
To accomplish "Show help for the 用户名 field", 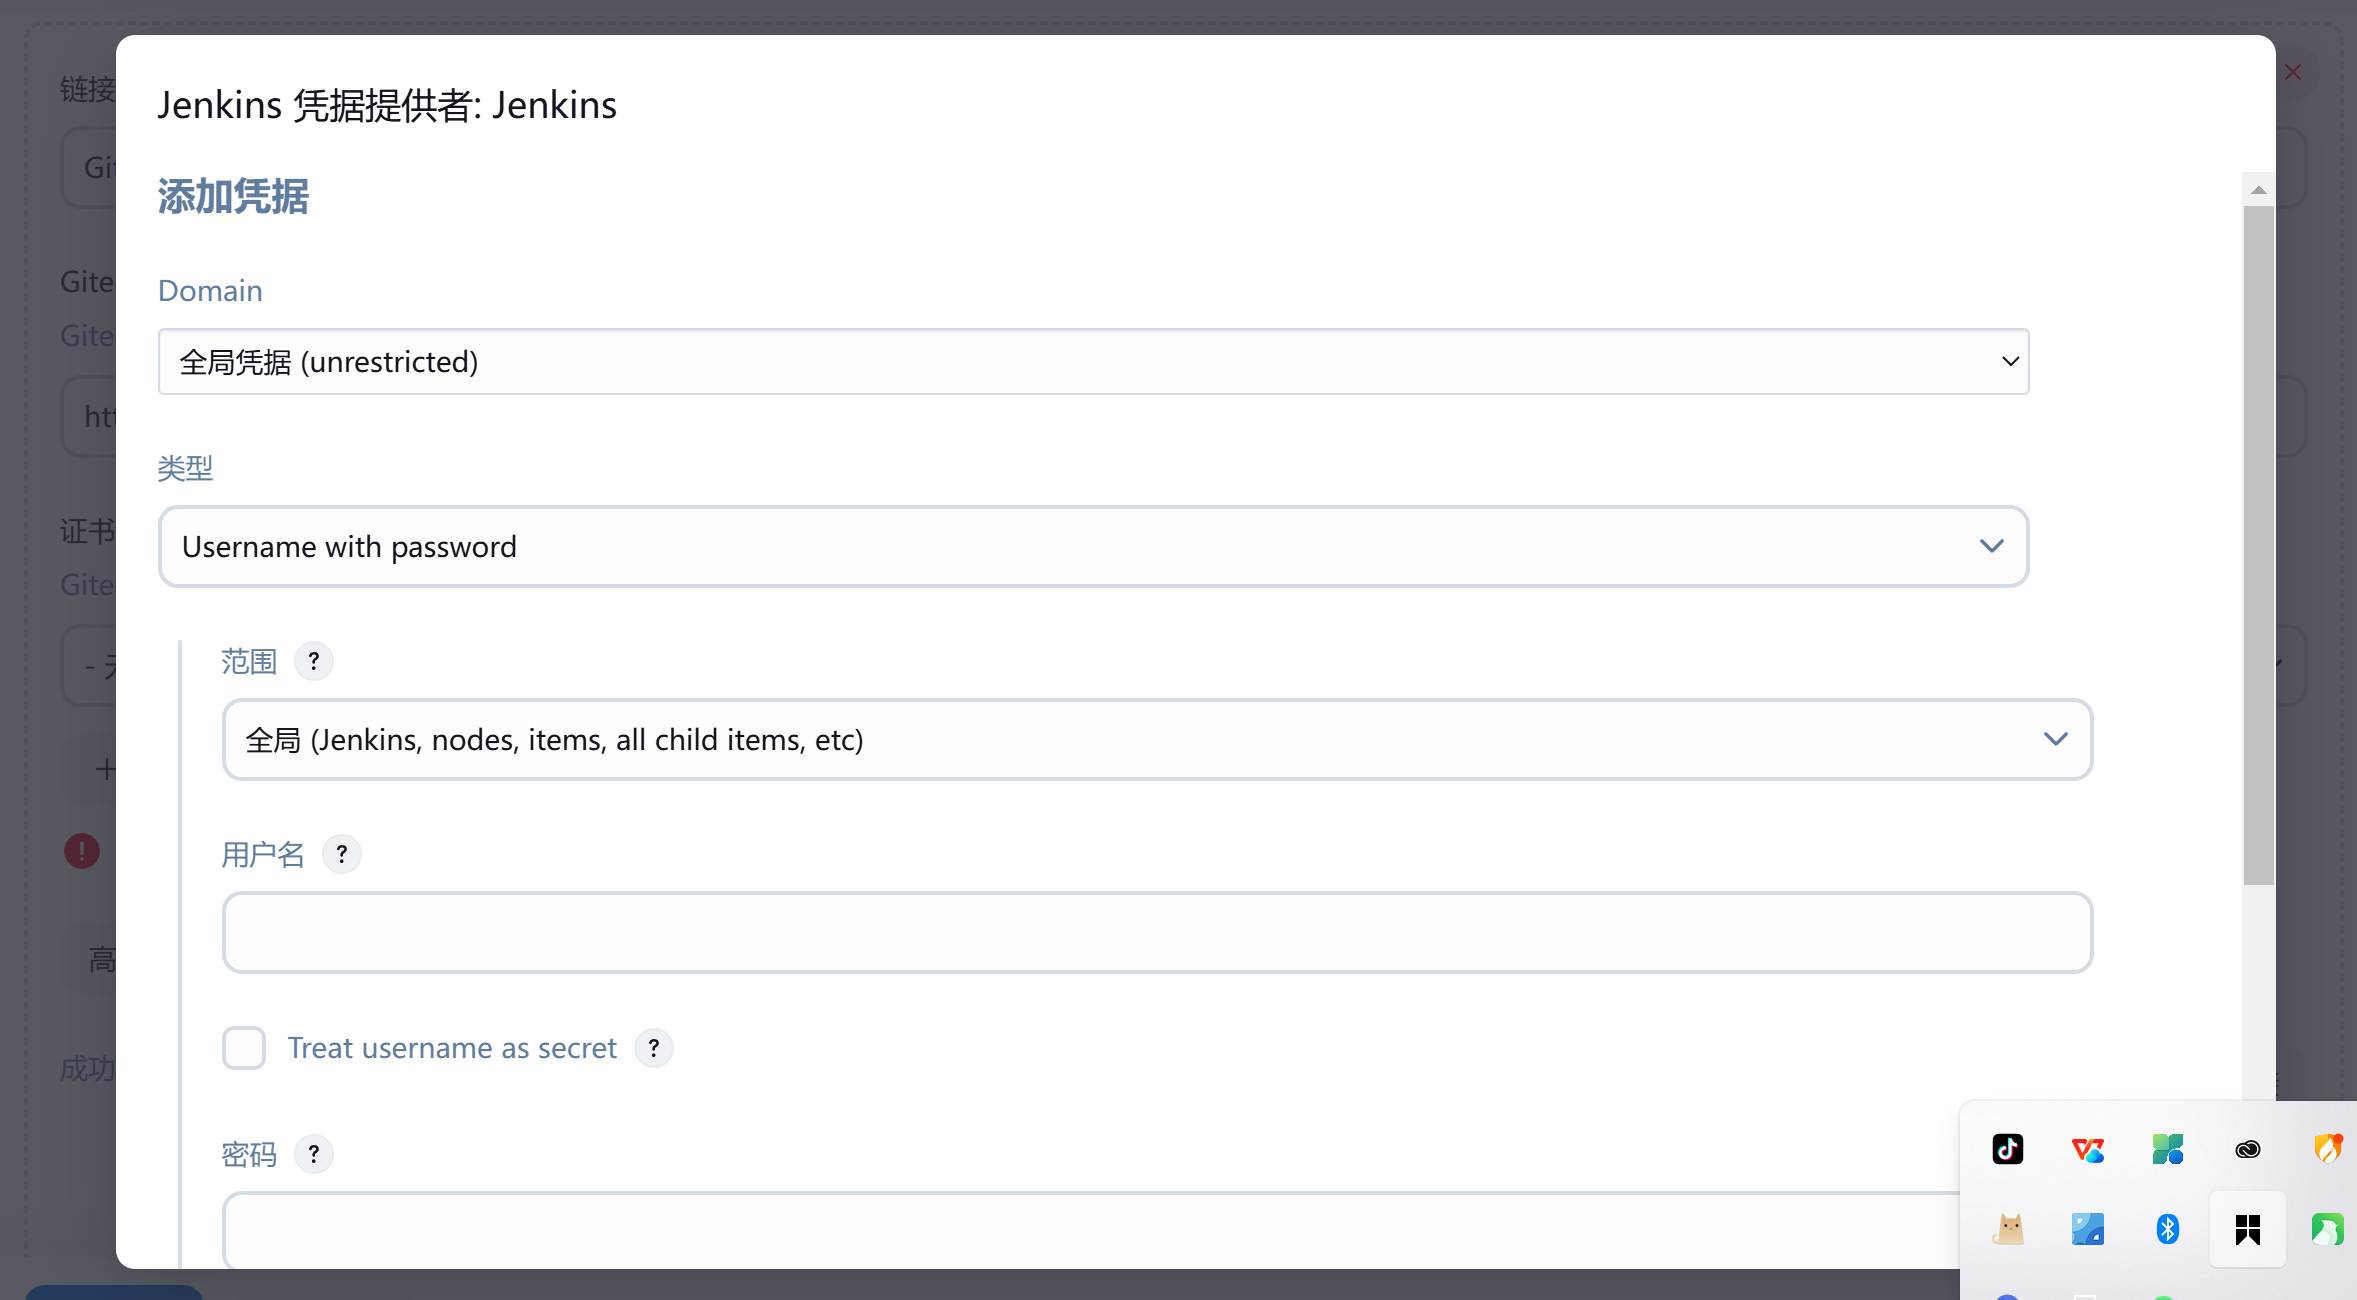I will click(x=342, y=854).
